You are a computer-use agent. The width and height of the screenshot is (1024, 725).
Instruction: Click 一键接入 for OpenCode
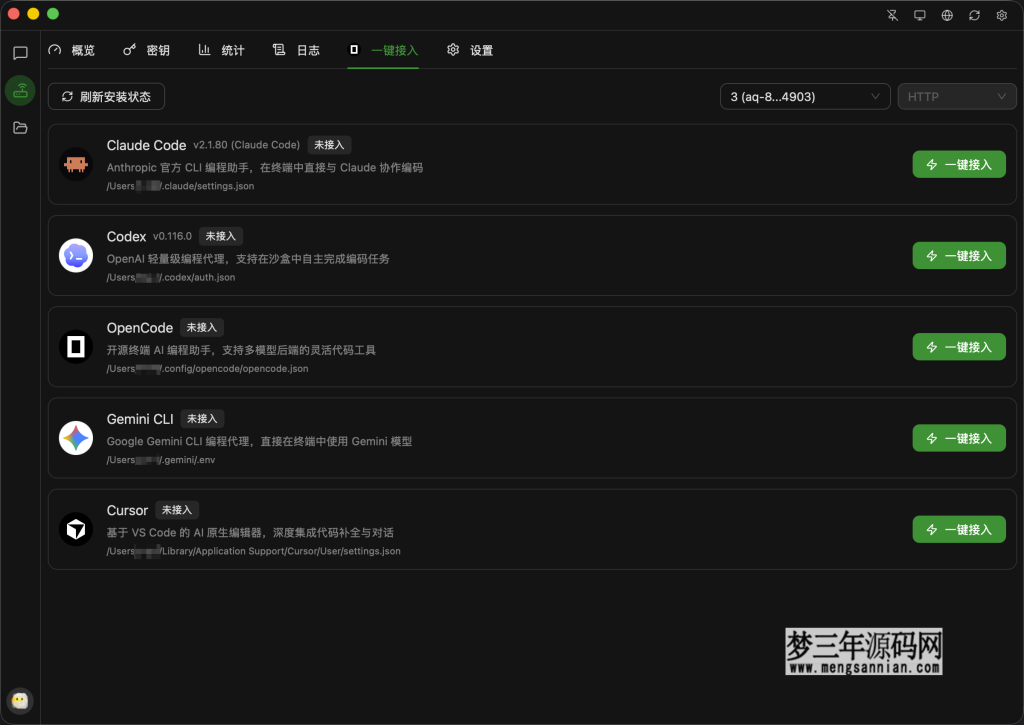coord(959,347)
